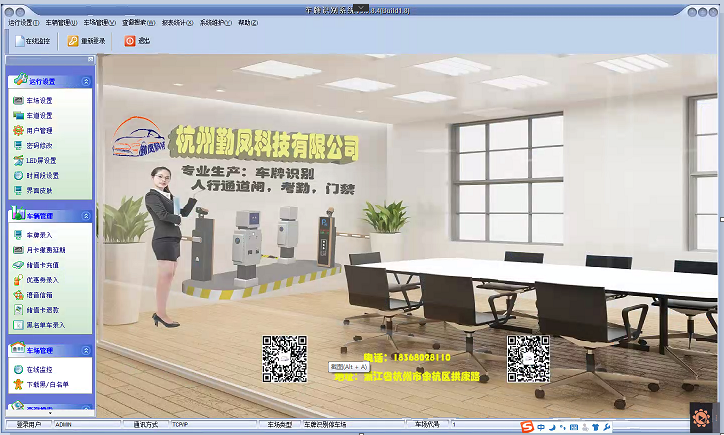The width and height of the screenshot is (724, 435).
Task: Click the 重新登录 key icon in toolbar
Action: (x=73, y=41)
